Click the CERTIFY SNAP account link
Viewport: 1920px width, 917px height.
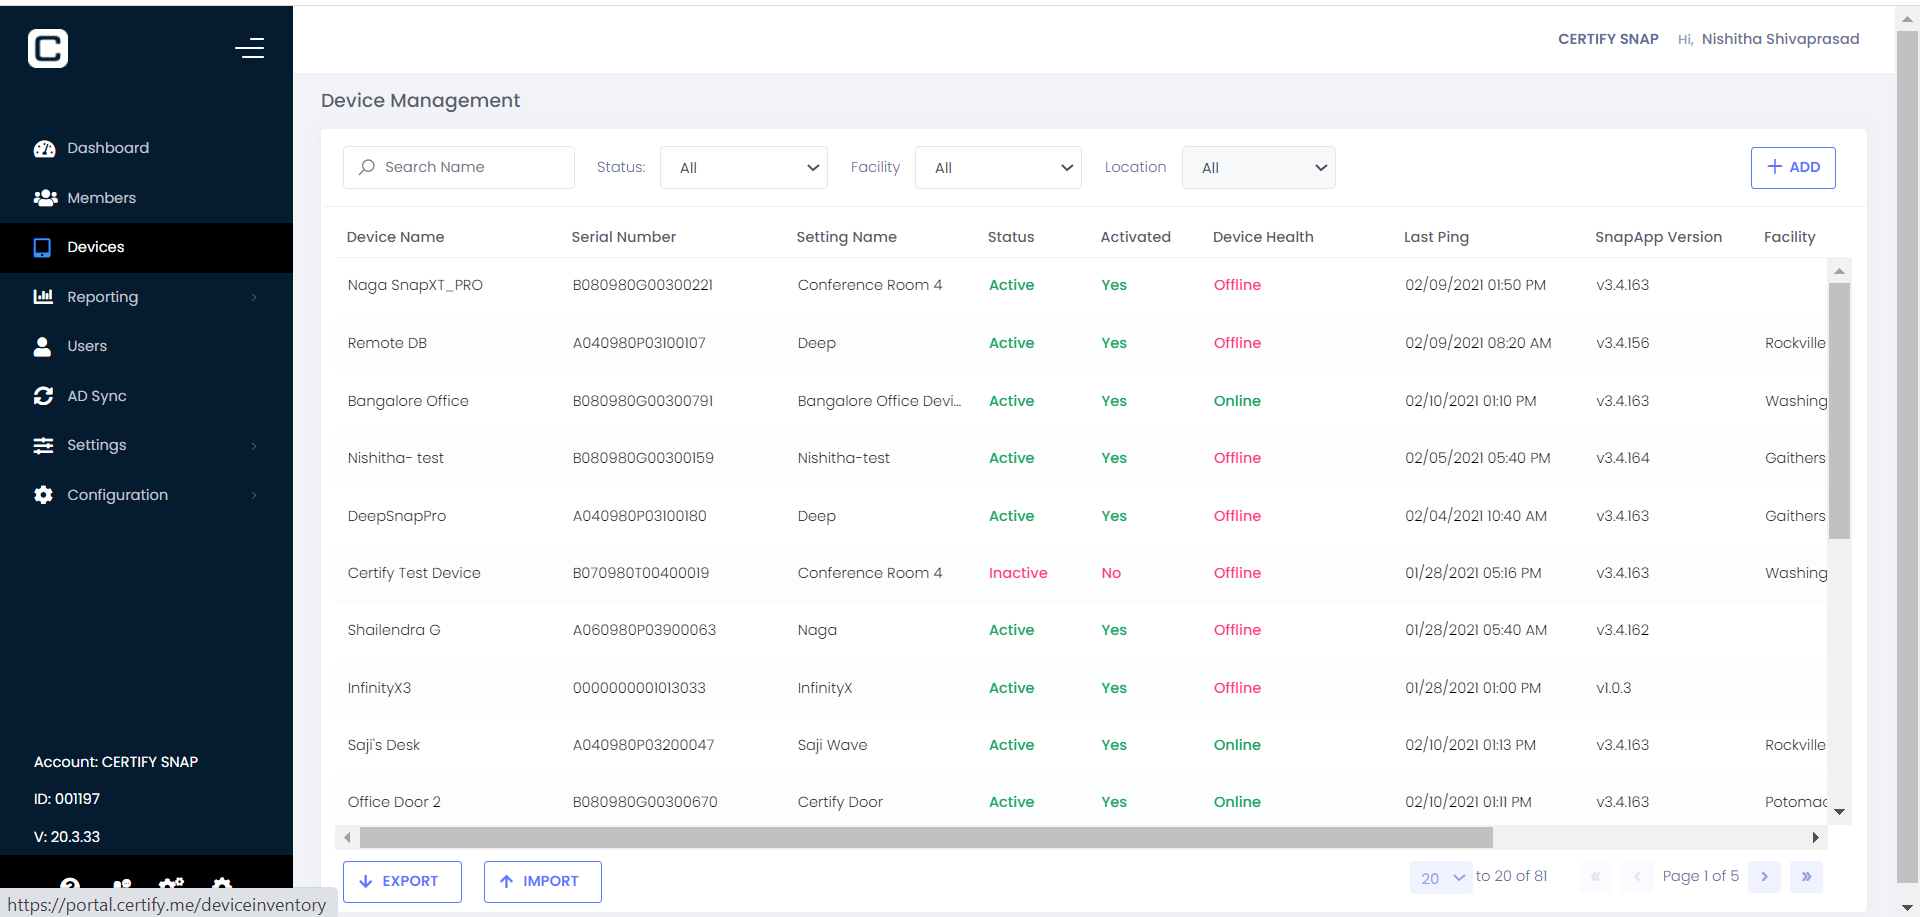tap(1608, 39)
